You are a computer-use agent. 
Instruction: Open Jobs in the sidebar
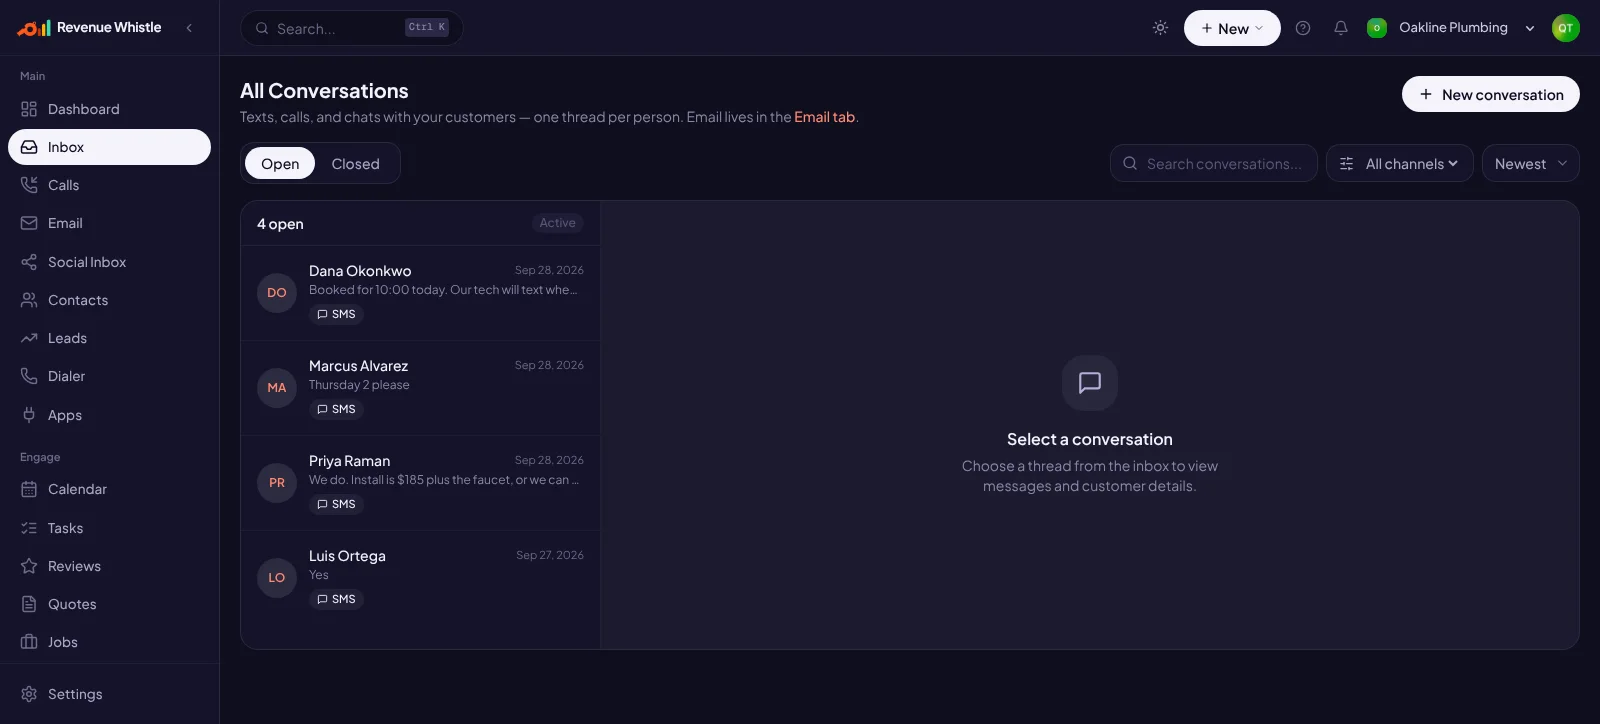pyautogui.click(x=109, y=642)
